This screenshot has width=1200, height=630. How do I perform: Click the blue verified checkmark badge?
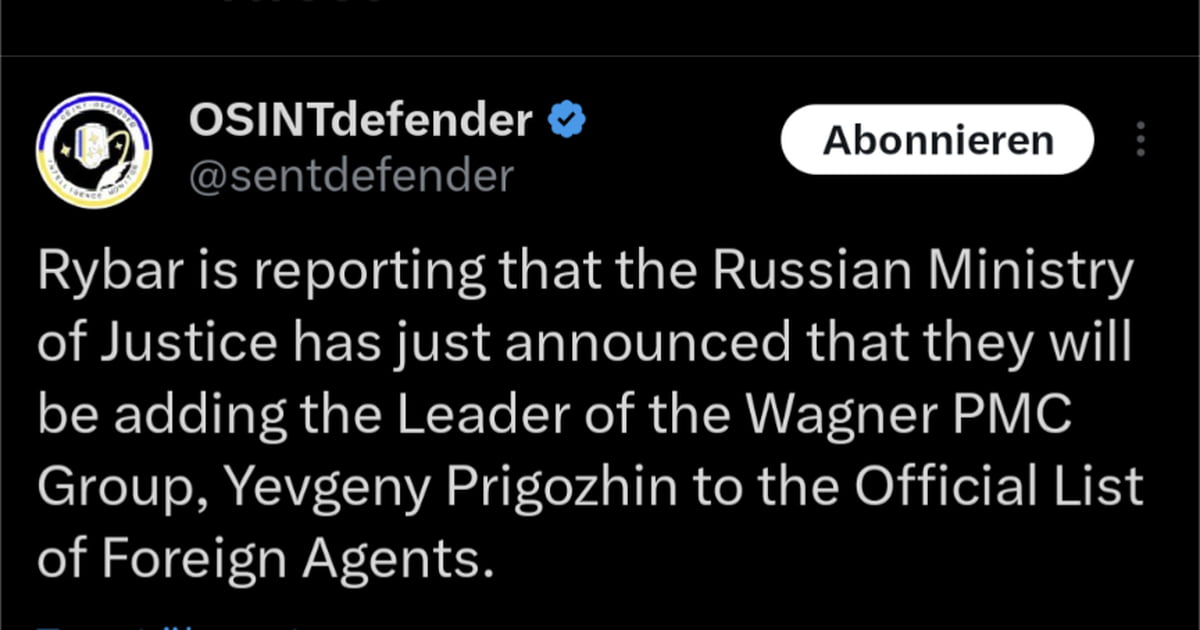point(568,123)
